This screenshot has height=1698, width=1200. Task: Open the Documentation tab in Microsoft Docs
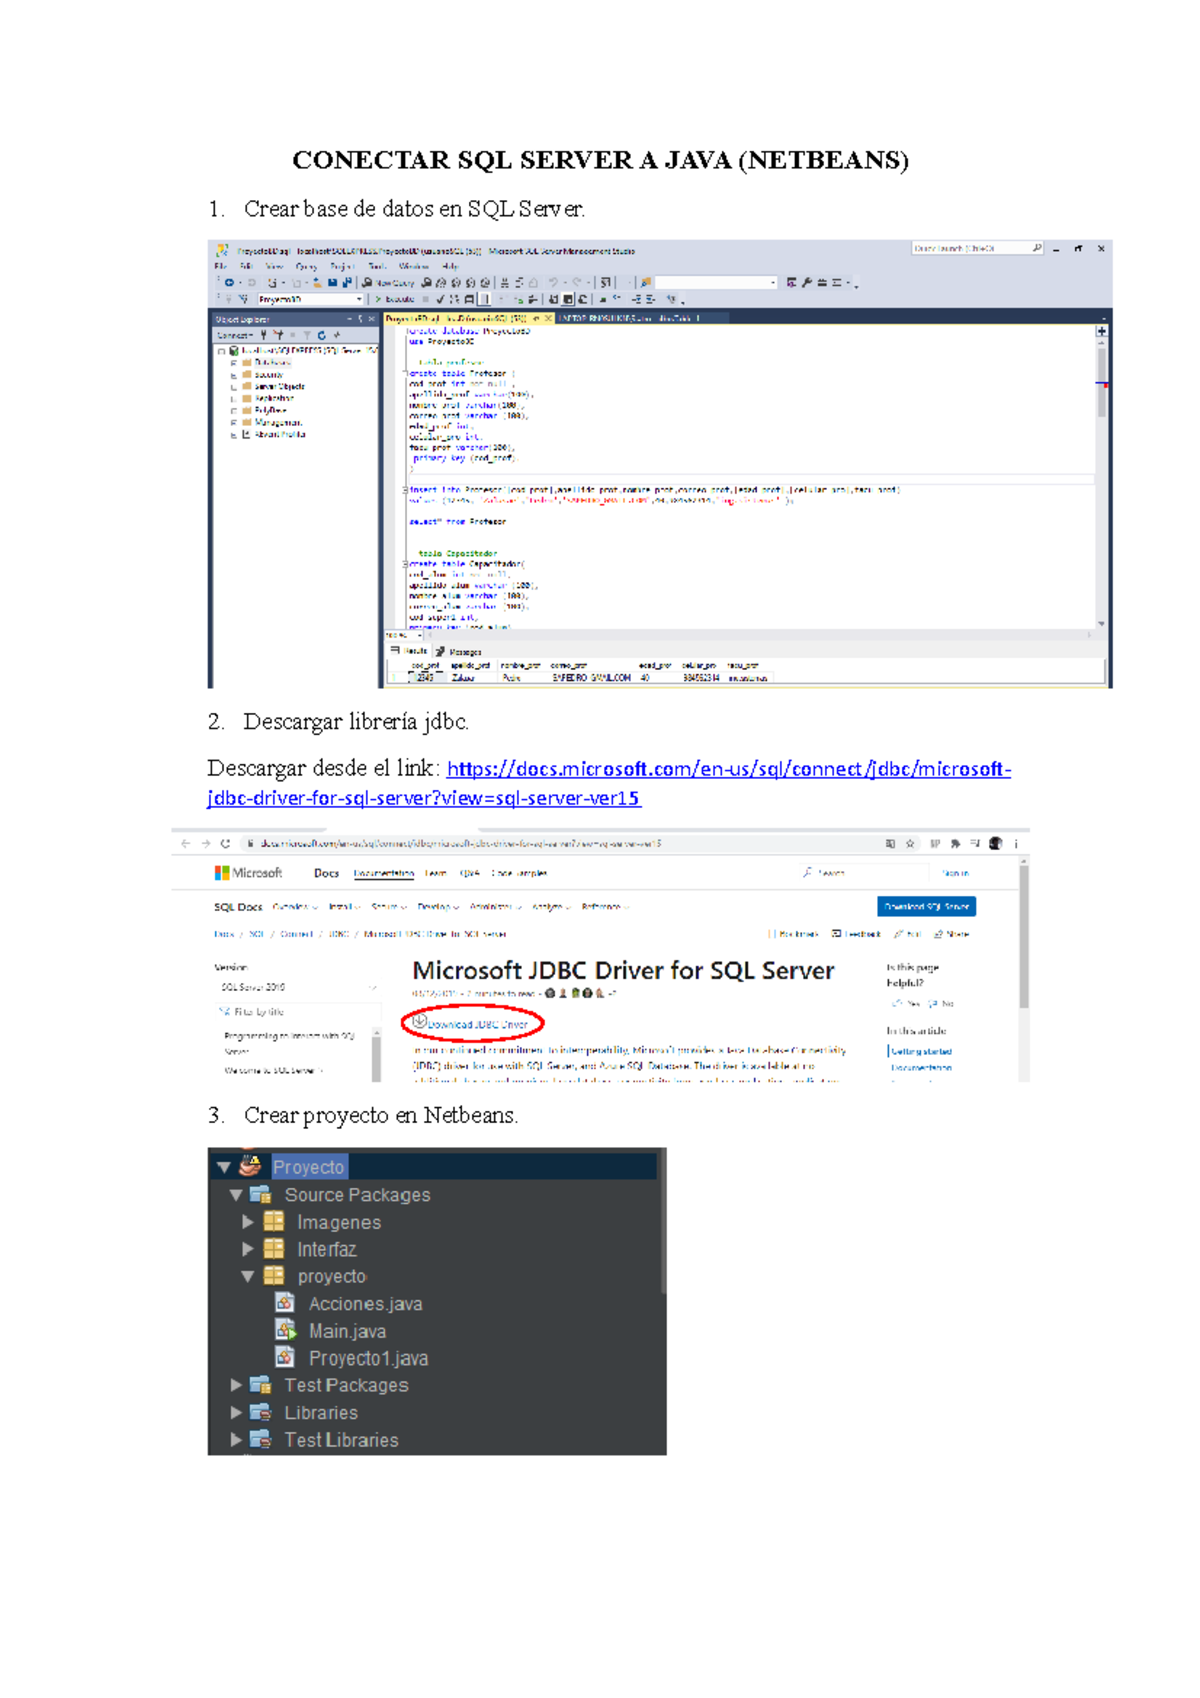click(x=383, y=873)
